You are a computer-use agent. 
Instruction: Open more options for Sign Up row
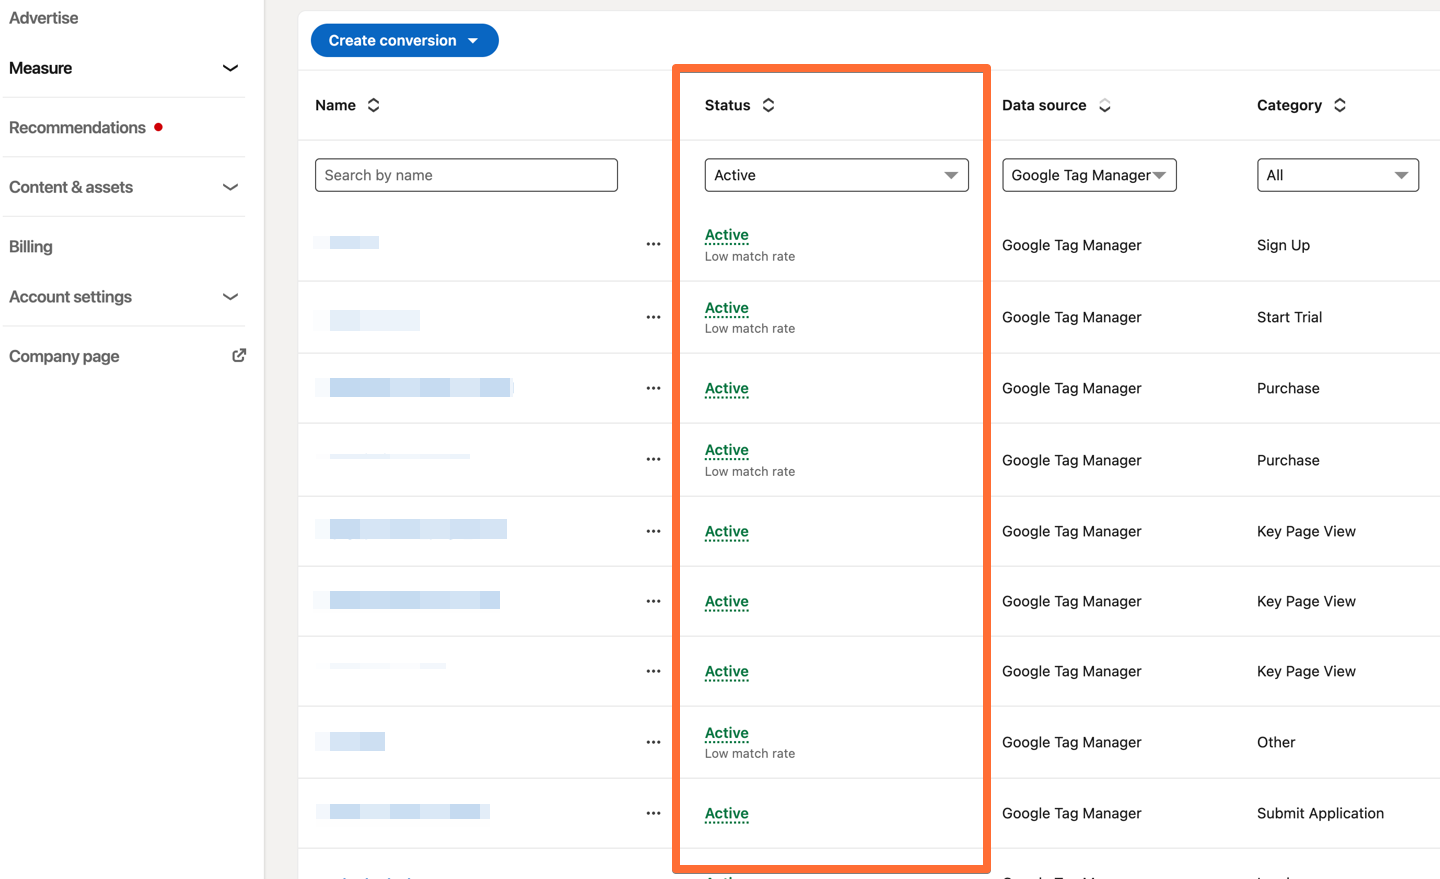tap(653, 244)
